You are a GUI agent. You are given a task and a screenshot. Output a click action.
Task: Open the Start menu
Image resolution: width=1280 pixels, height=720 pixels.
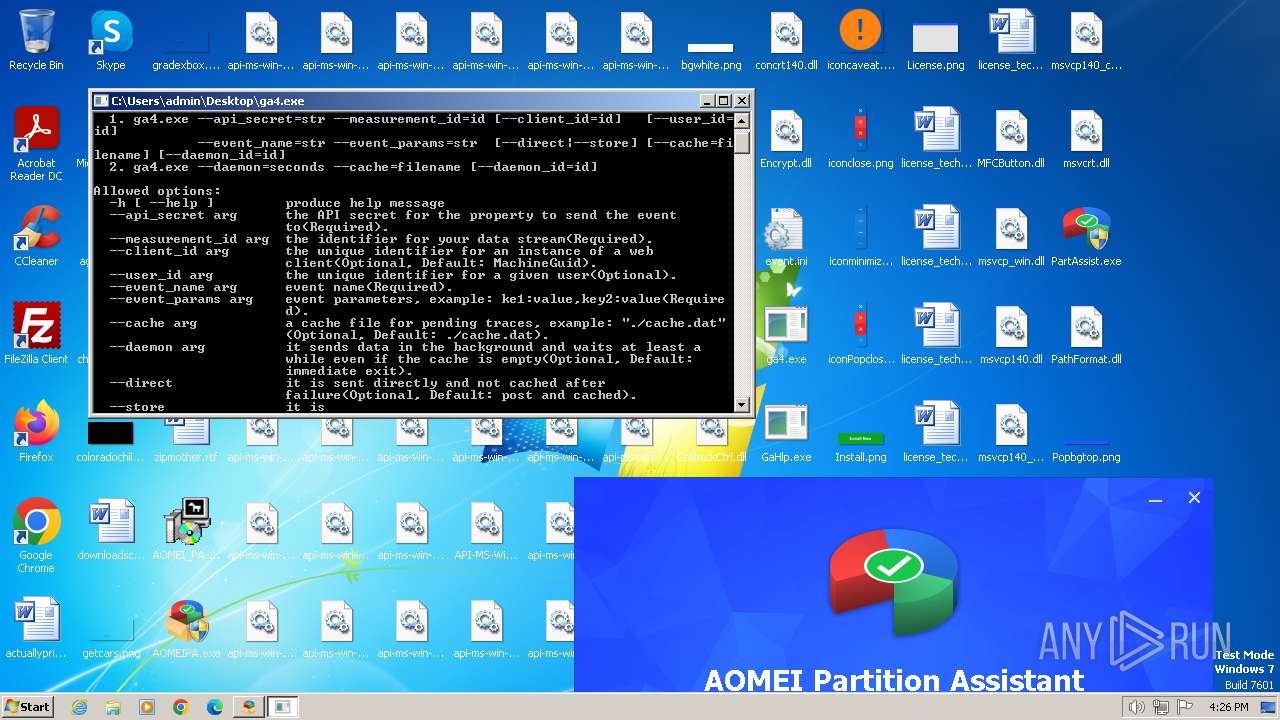[x=27, y=706]
